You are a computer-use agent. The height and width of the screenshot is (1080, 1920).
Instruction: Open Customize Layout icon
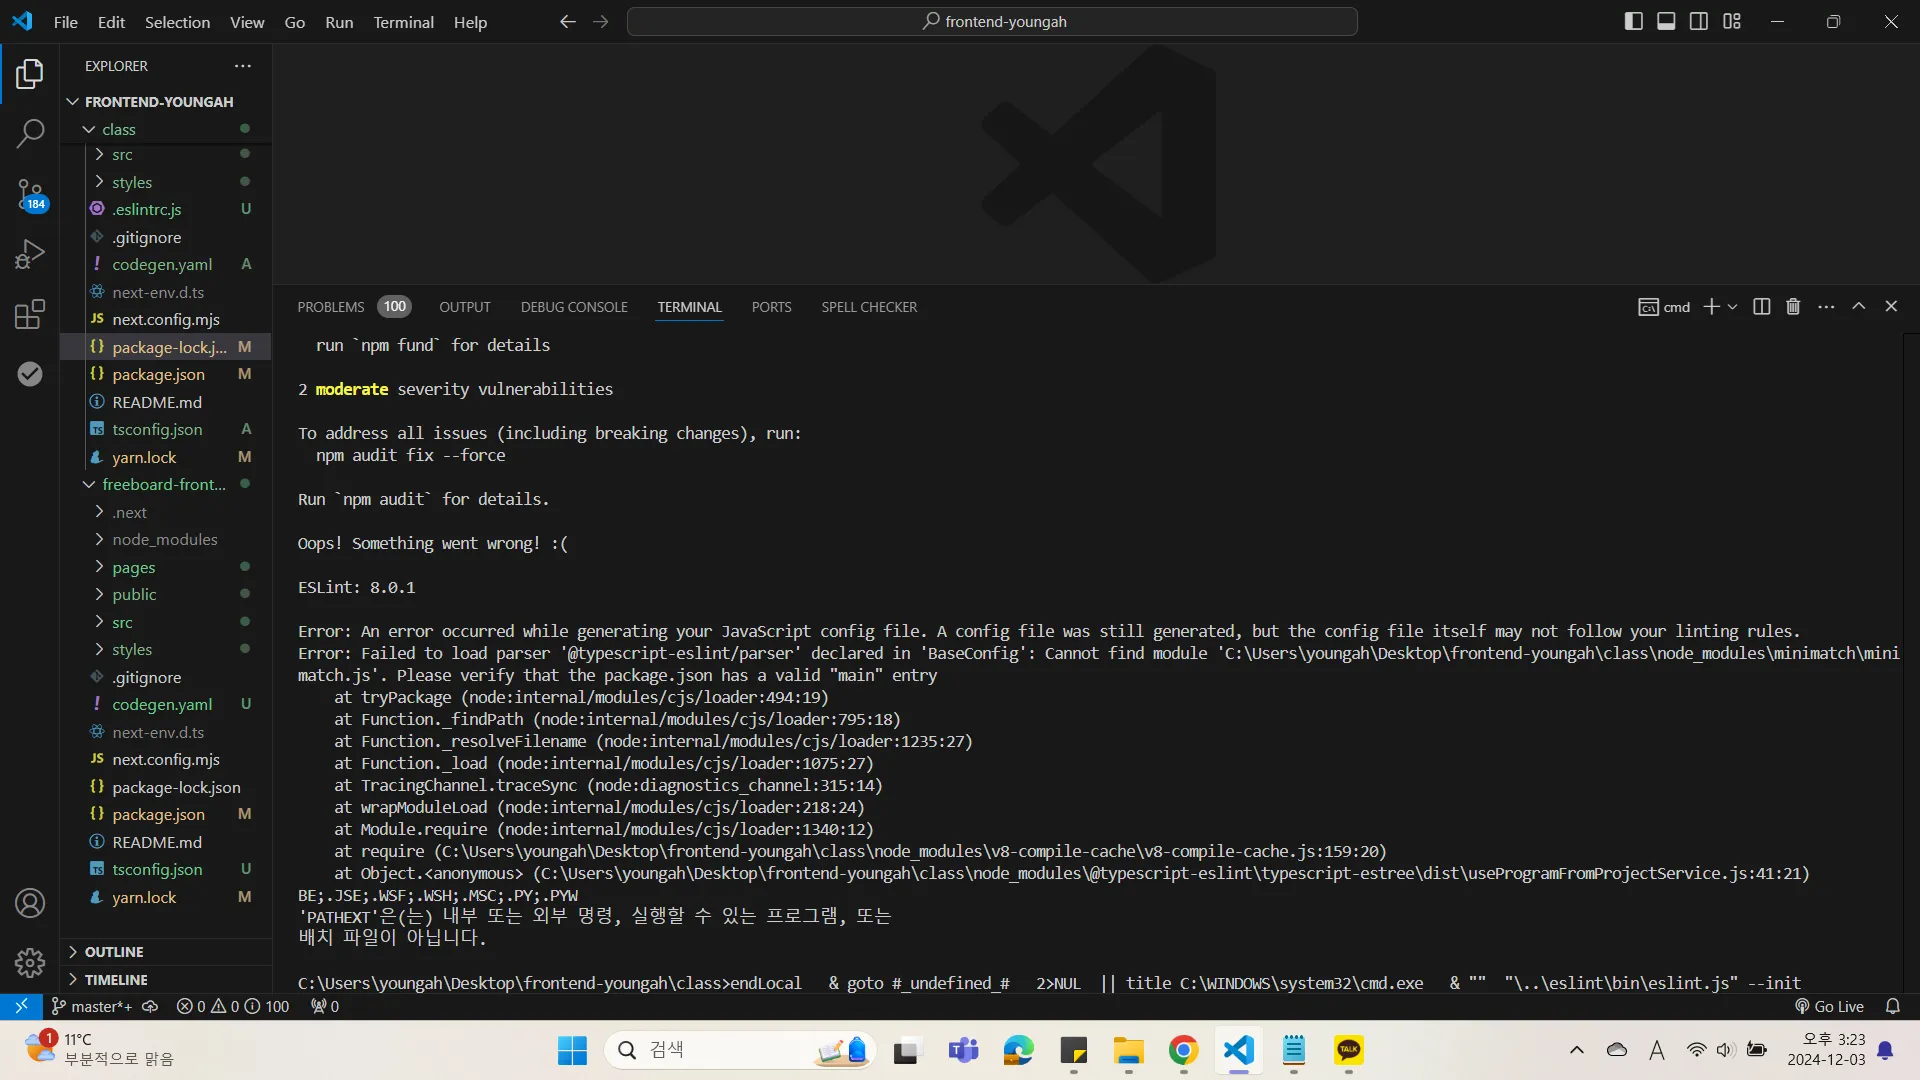(x=1732, y=22)
